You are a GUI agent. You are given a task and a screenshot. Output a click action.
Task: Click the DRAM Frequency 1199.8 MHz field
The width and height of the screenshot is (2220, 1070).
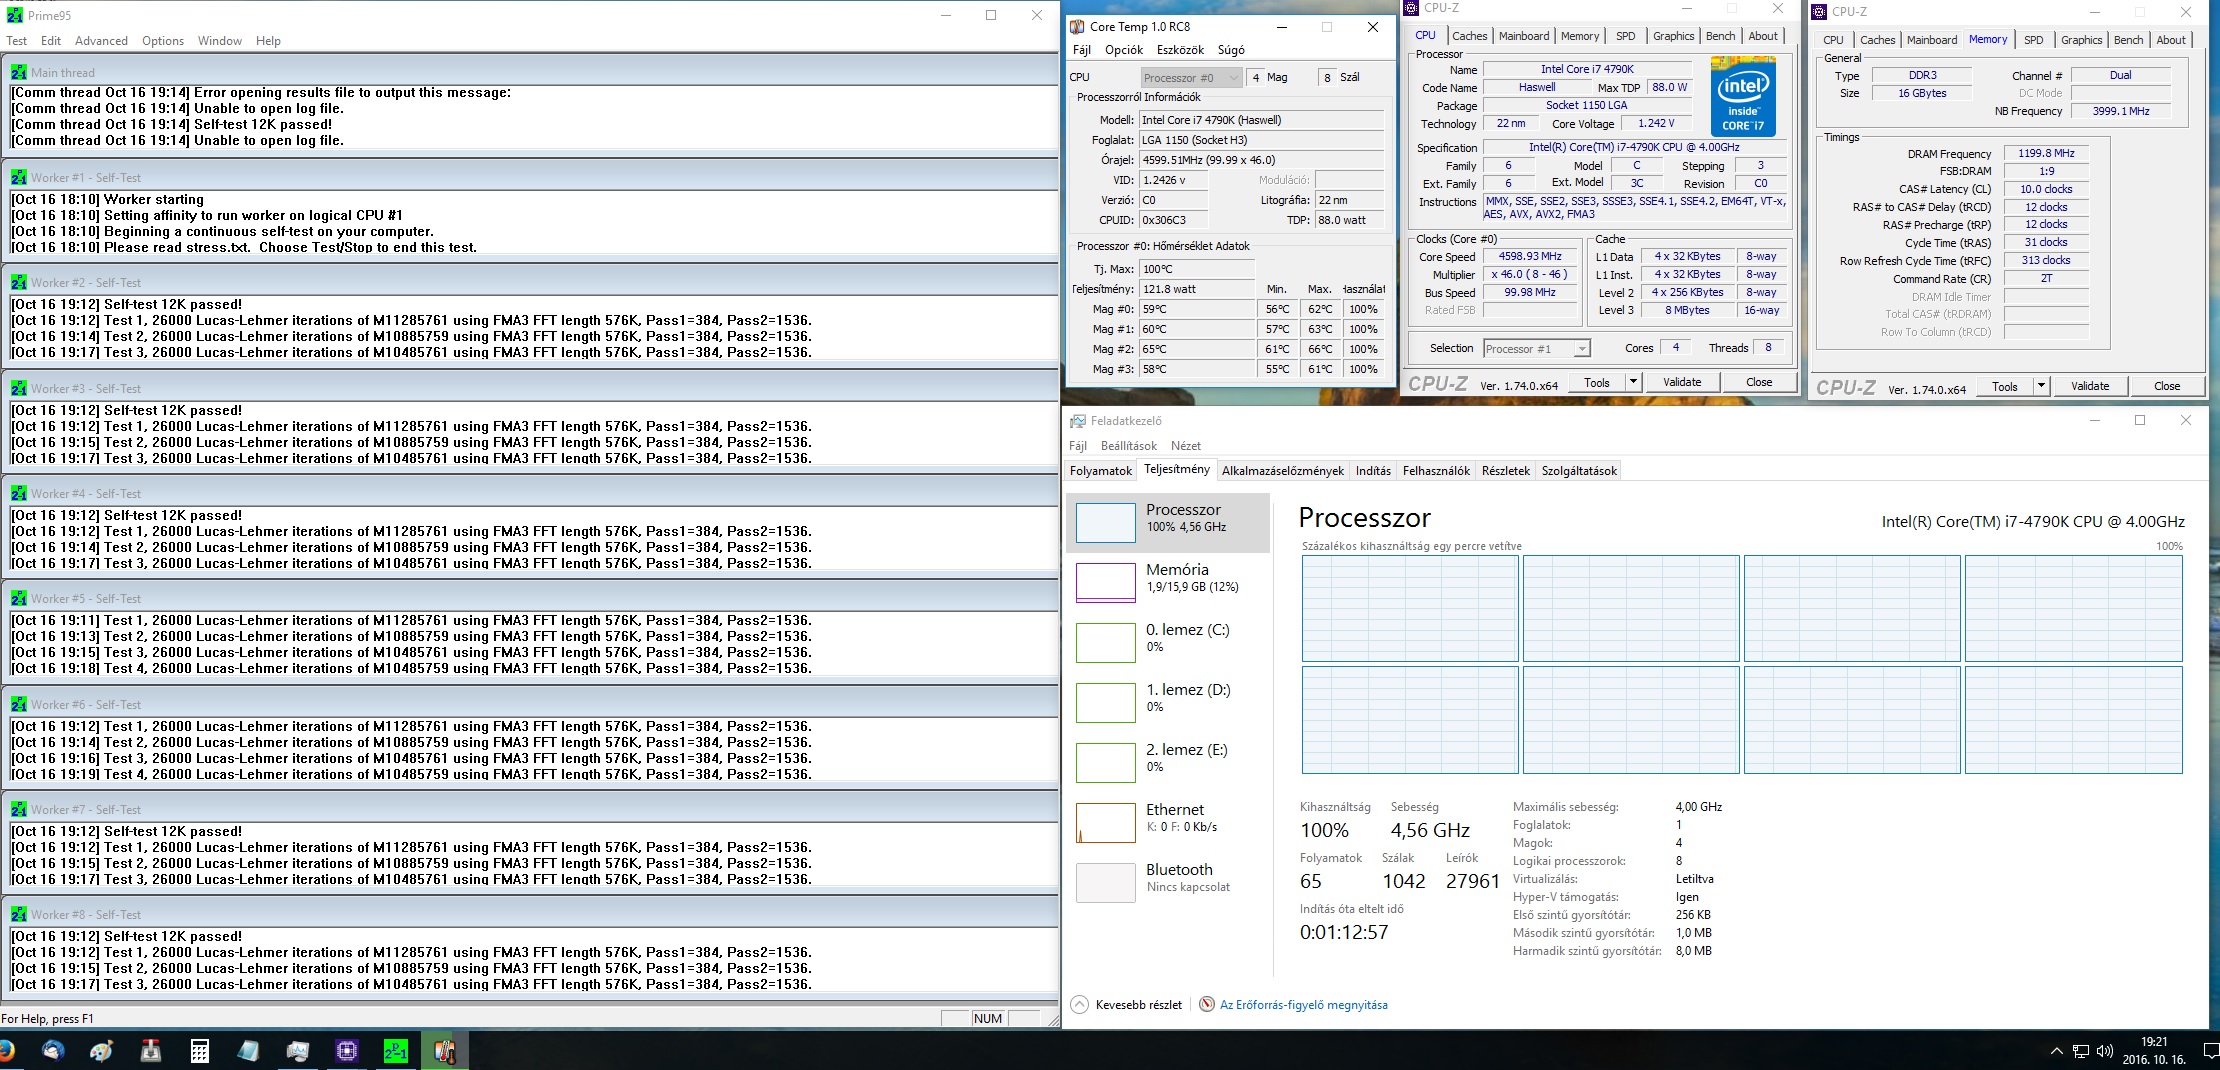(2046, 153)
